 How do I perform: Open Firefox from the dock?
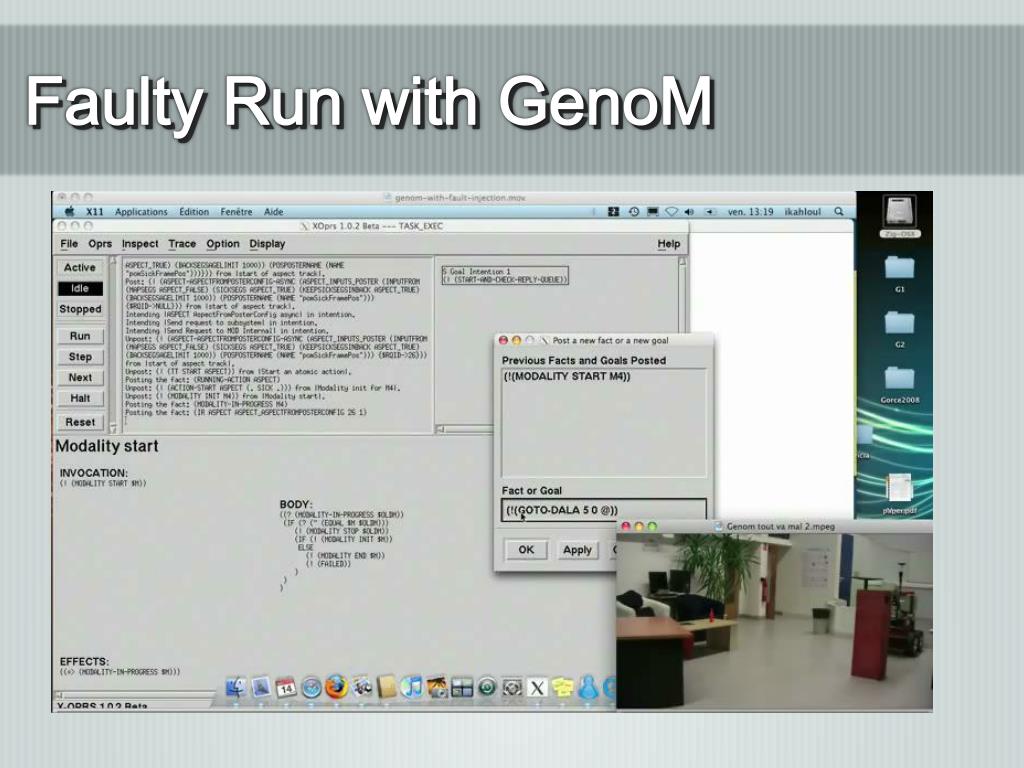pyautogui.click(x=336, y=687)
